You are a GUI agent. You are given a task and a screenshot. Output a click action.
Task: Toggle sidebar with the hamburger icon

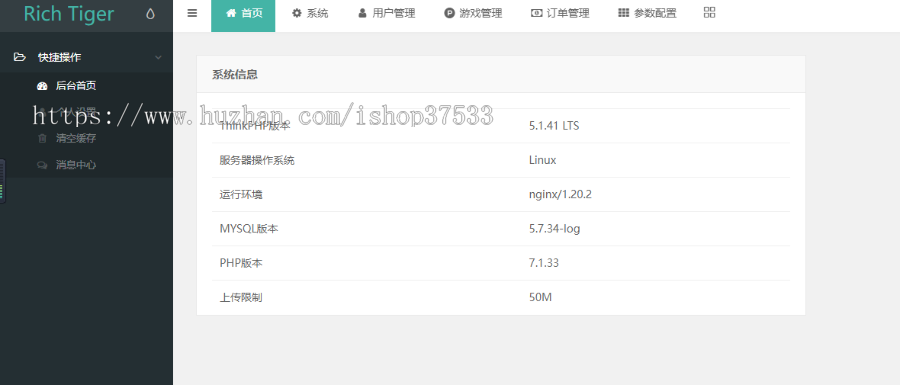tap(192, 13)
